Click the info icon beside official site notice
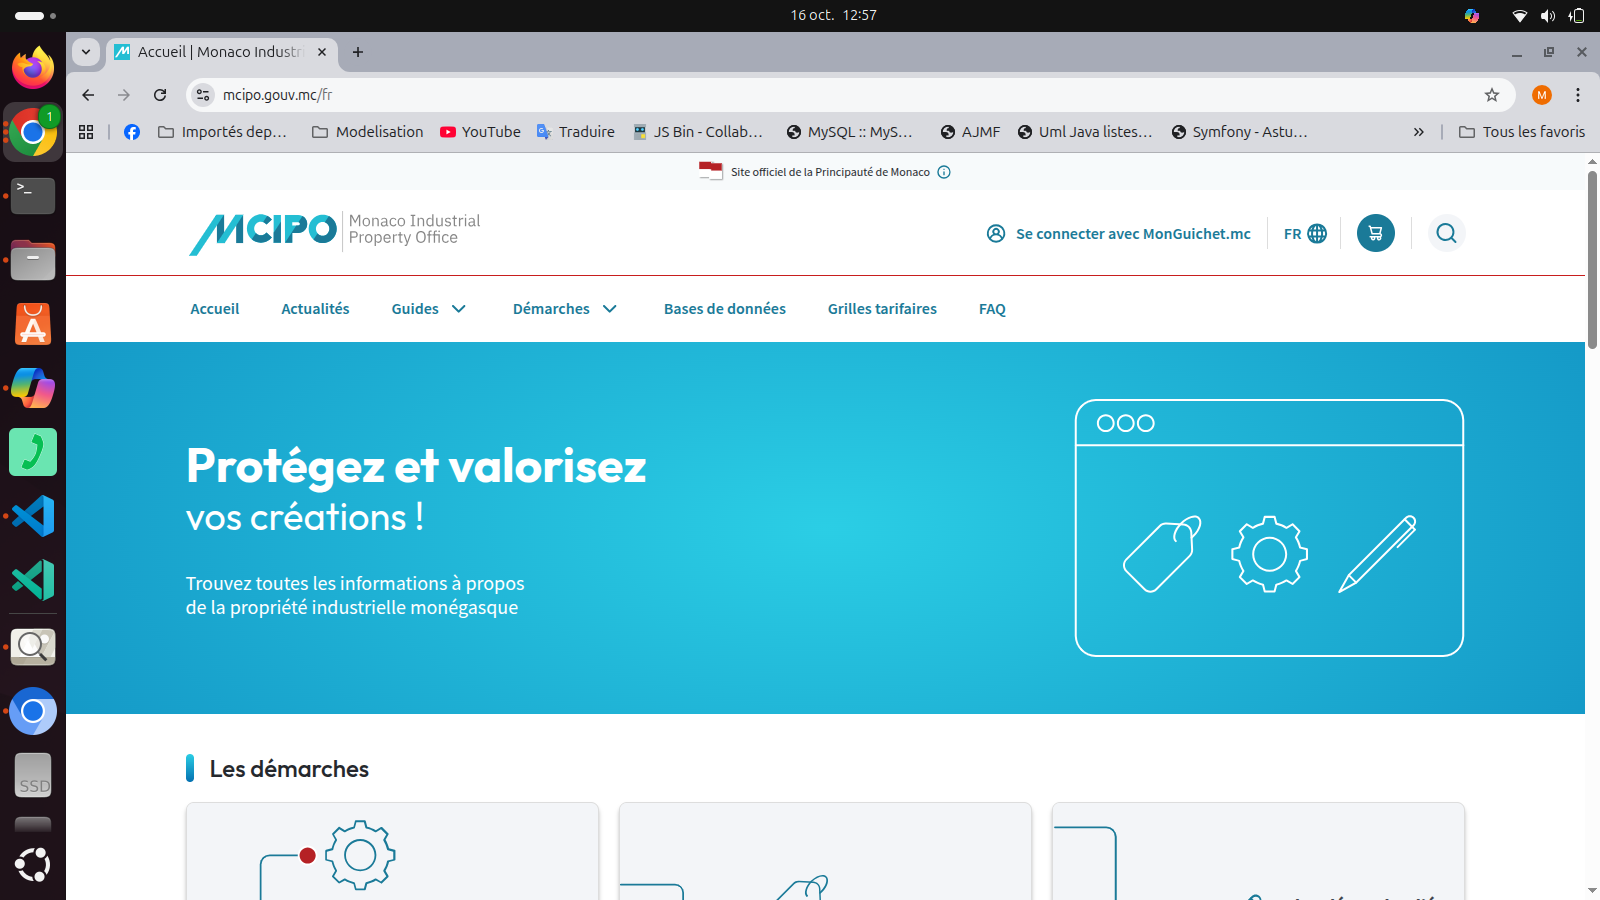Viewport: 1600px width, 900px height. coord(944,172)
